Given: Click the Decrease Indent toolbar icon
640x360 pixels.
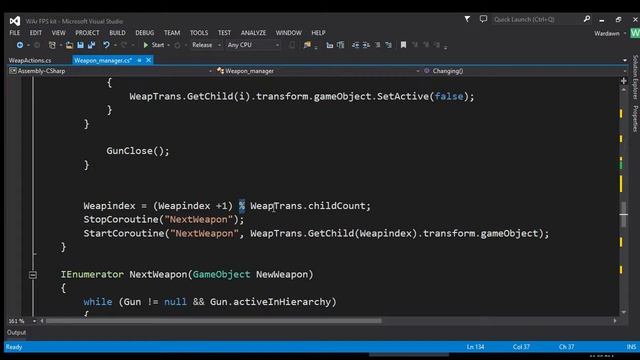Looking at the screenshot, I should click(356, 45).
